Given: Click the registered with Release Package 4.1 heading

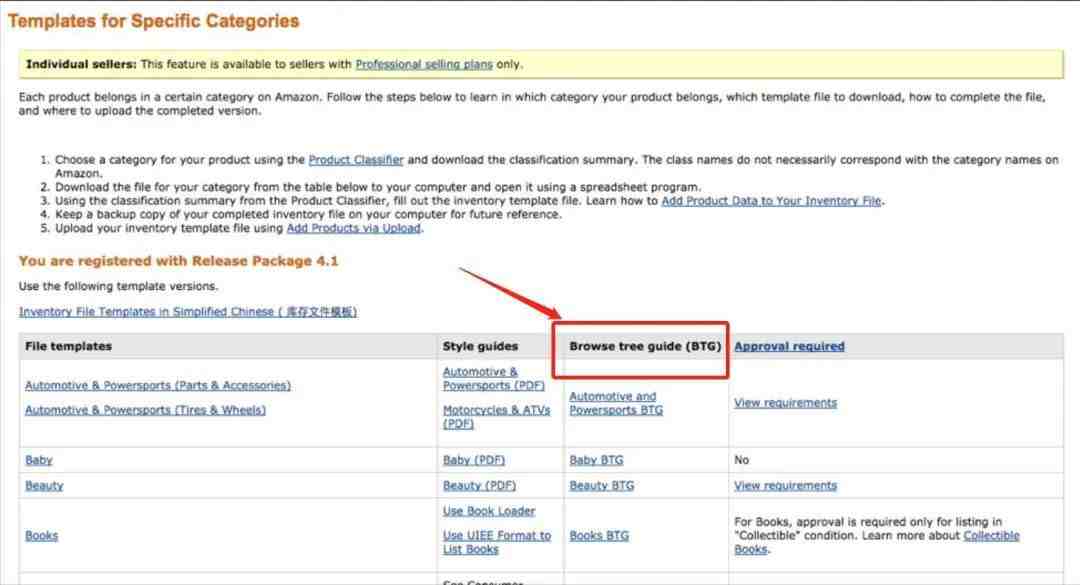Looking at the screenshot, I should click(178, 261).
